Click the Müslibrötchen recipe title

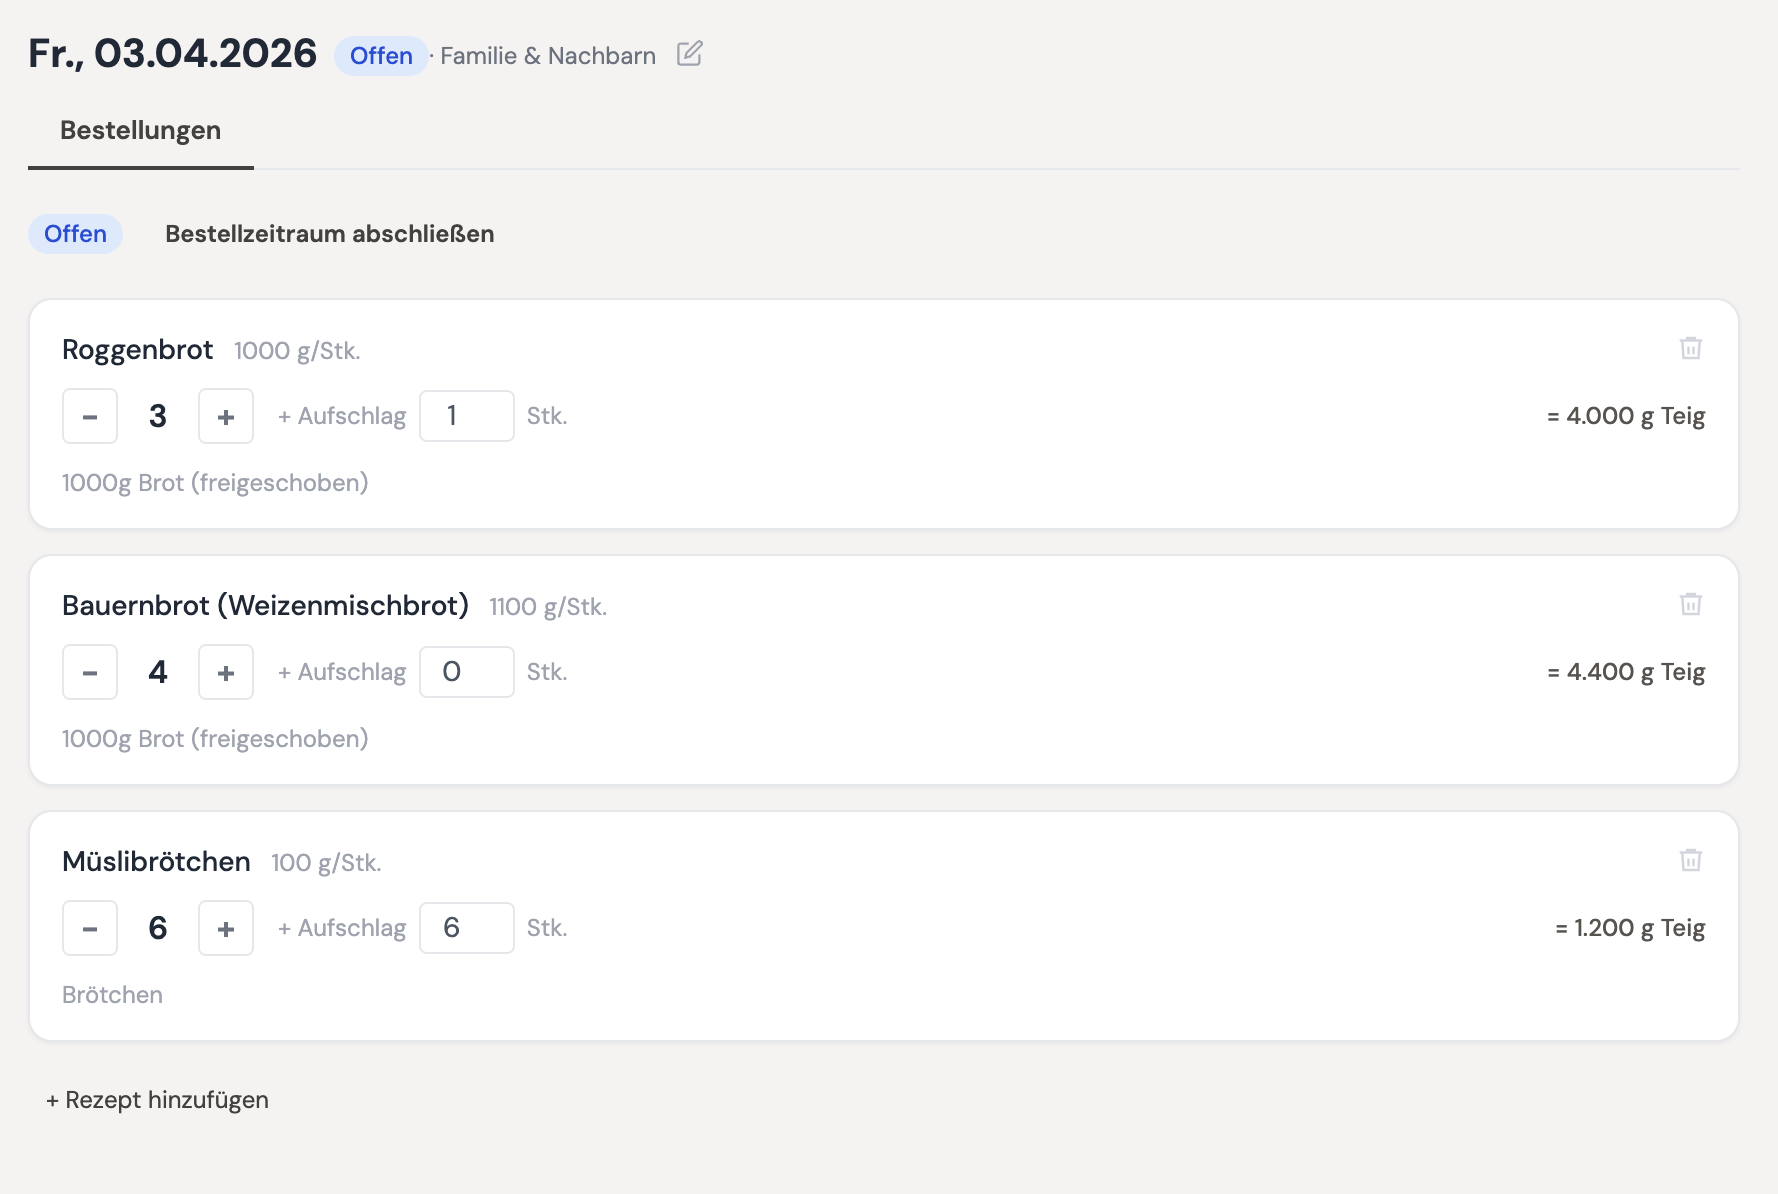point(156,862)
